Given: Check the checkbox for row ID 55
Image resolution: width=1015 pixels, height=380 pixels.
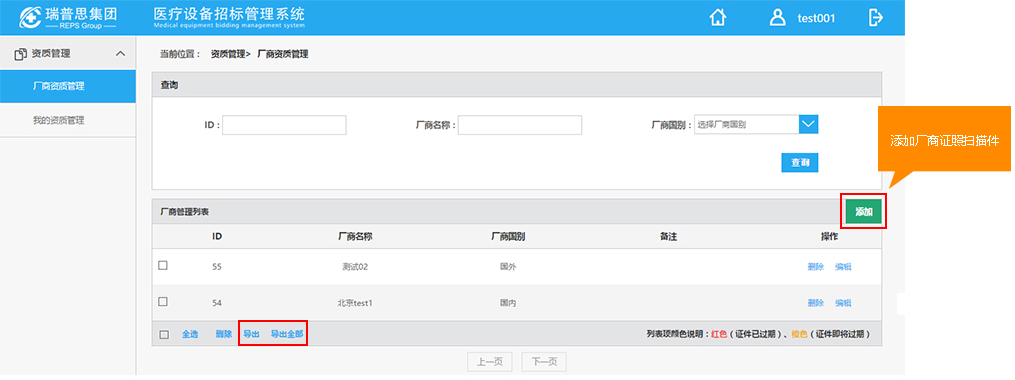Looking at the screenshot, I should pos(163,265).
